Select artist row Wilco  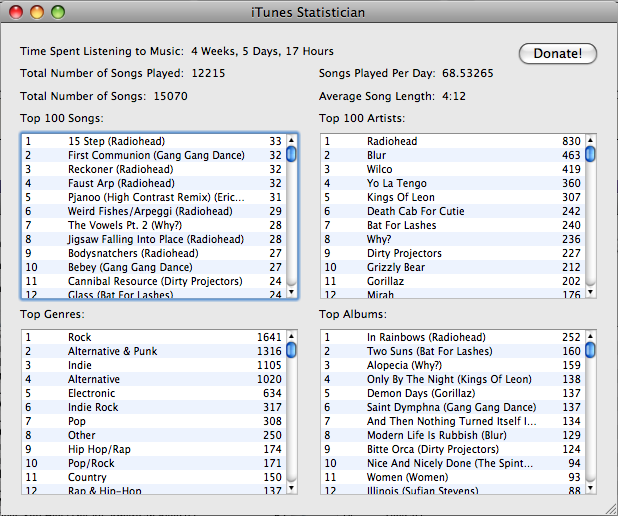point(453,169)
